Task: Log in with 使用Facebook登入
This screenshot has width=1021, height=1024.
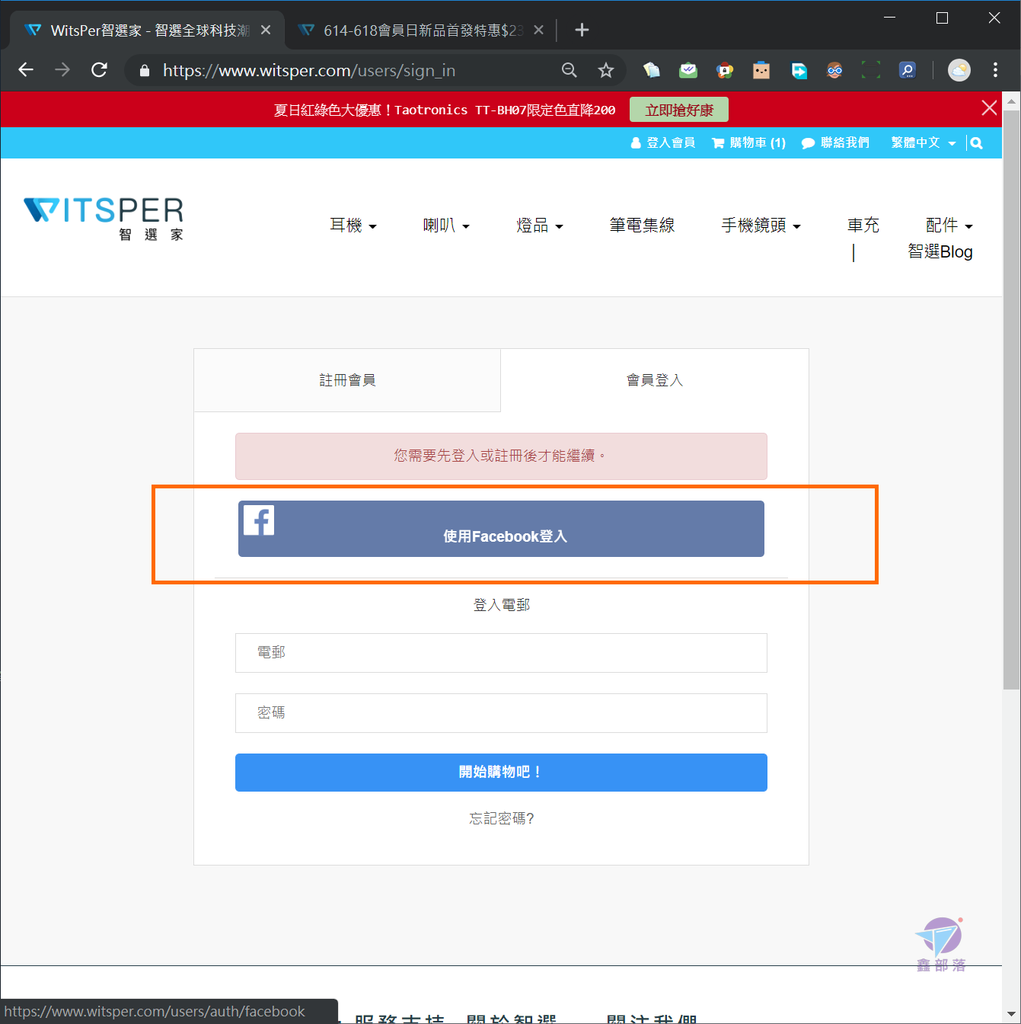Action: click(501, 529)
